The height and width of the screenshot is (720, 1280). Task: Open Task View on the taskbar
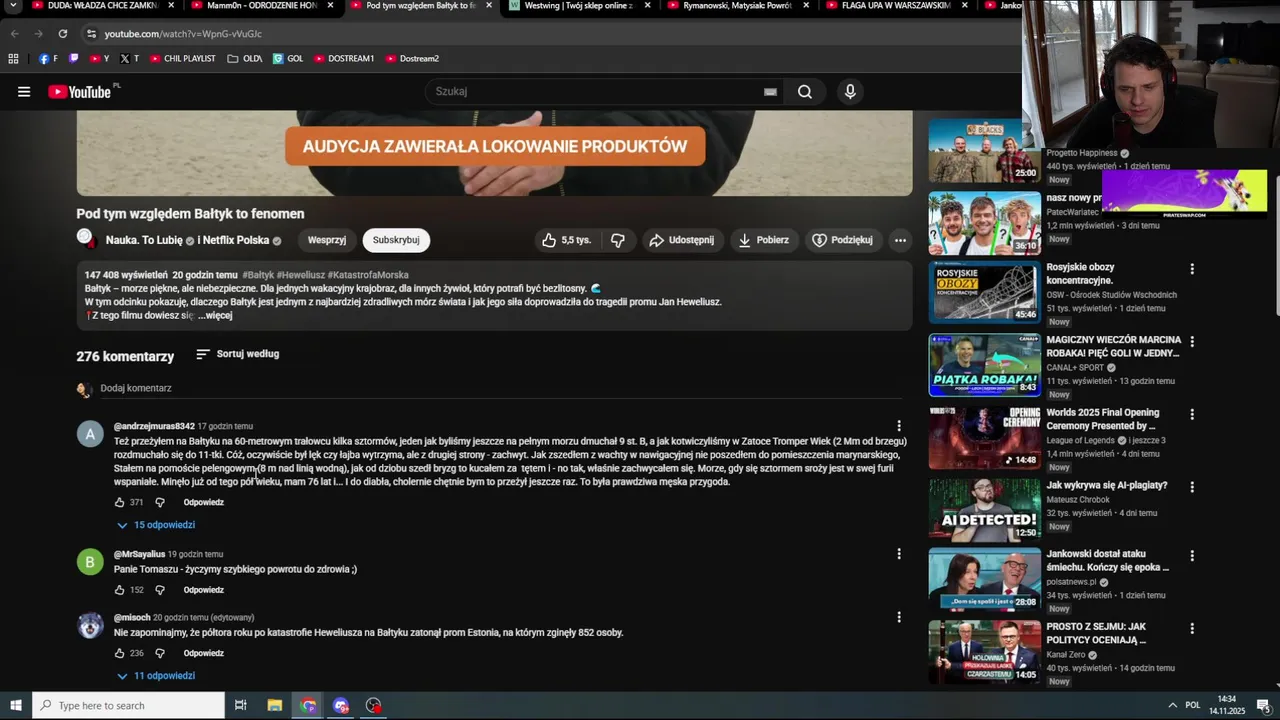tap(241, 706)
